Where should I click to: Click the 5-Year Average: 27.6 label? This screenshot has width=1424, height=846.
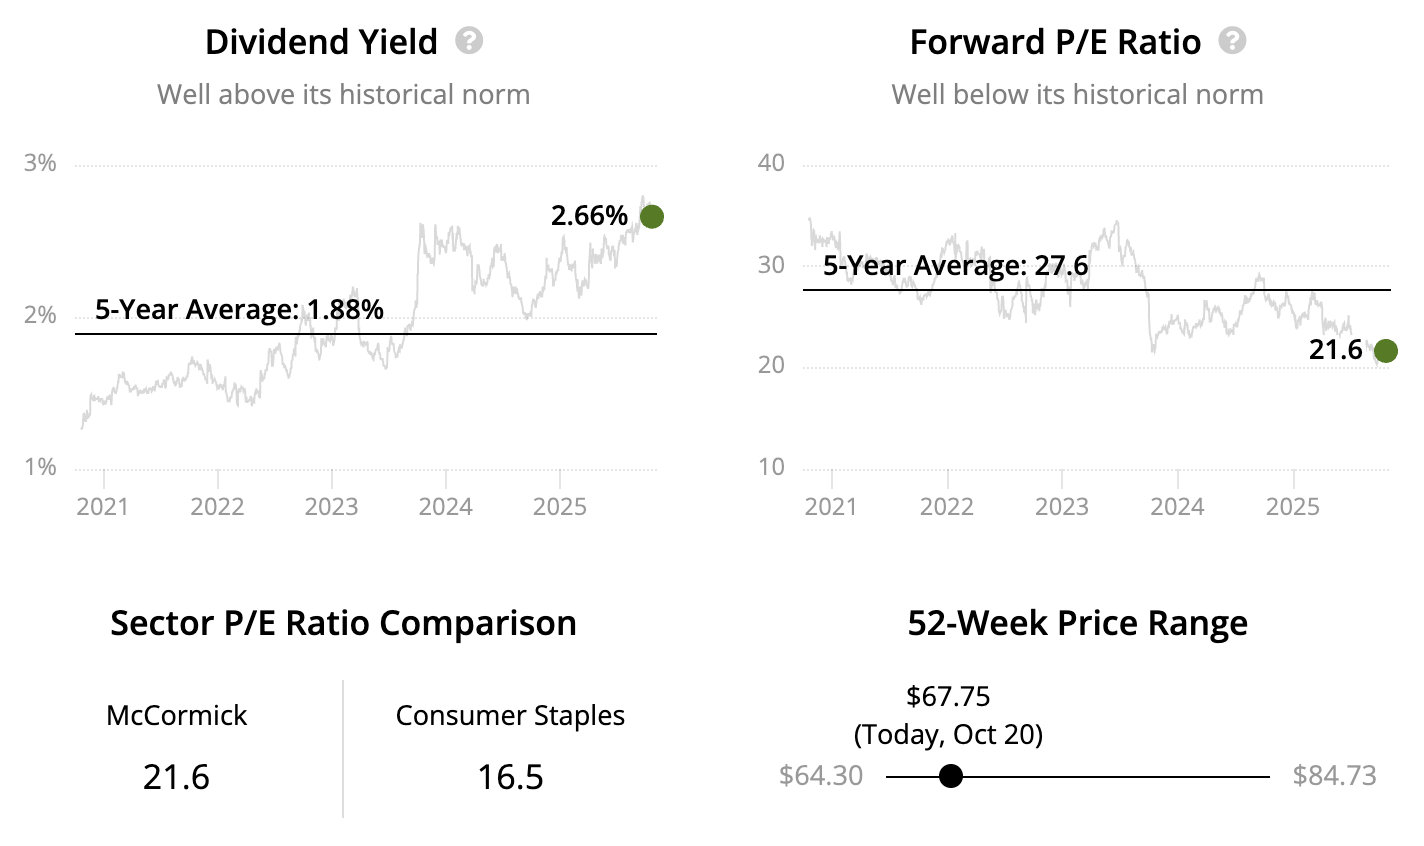(955, 266)
